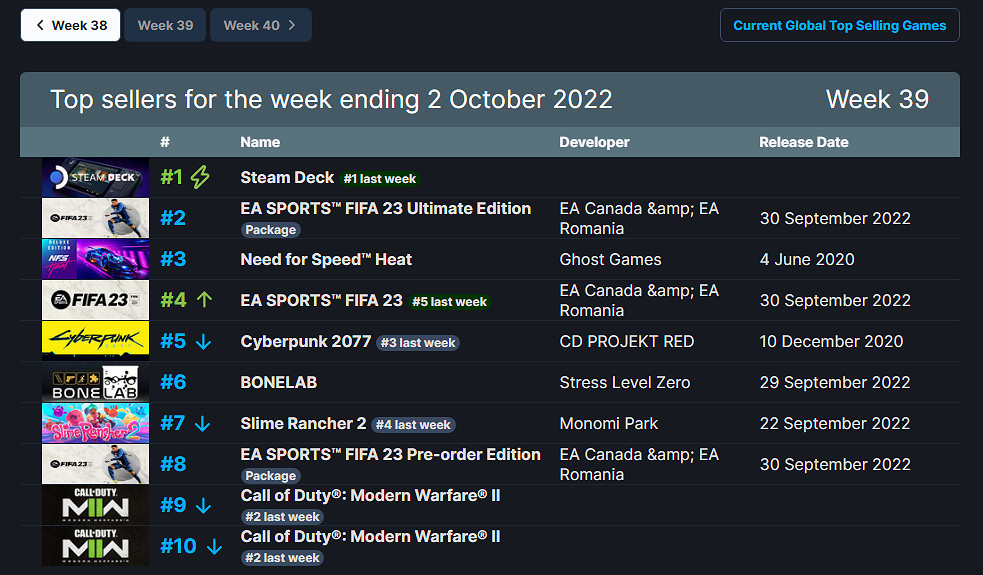Open the Cyberpunk 2077 yellow thumbnail
This screenshot has height=575, width=983.
(95, 341)
